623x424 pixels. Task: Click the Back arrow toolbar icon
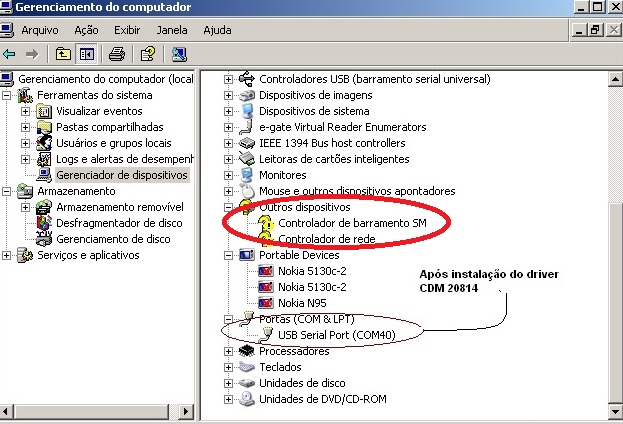click(10, 54)
